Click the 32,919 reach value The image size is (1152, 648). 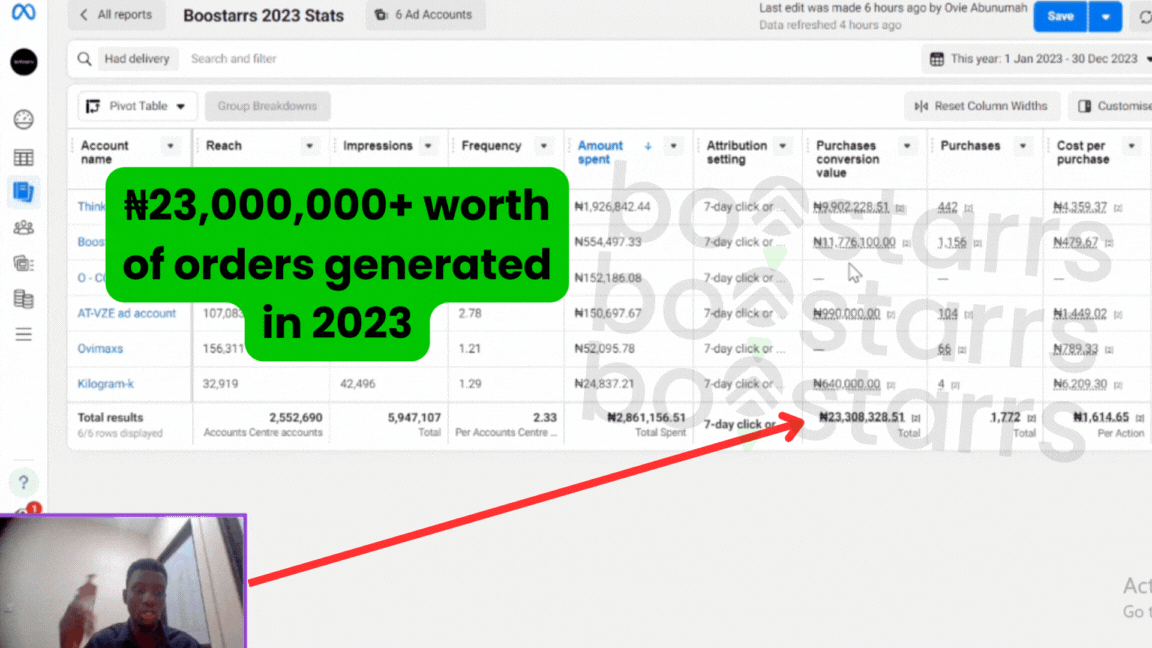pyautogui.click(x=220, y=384)
